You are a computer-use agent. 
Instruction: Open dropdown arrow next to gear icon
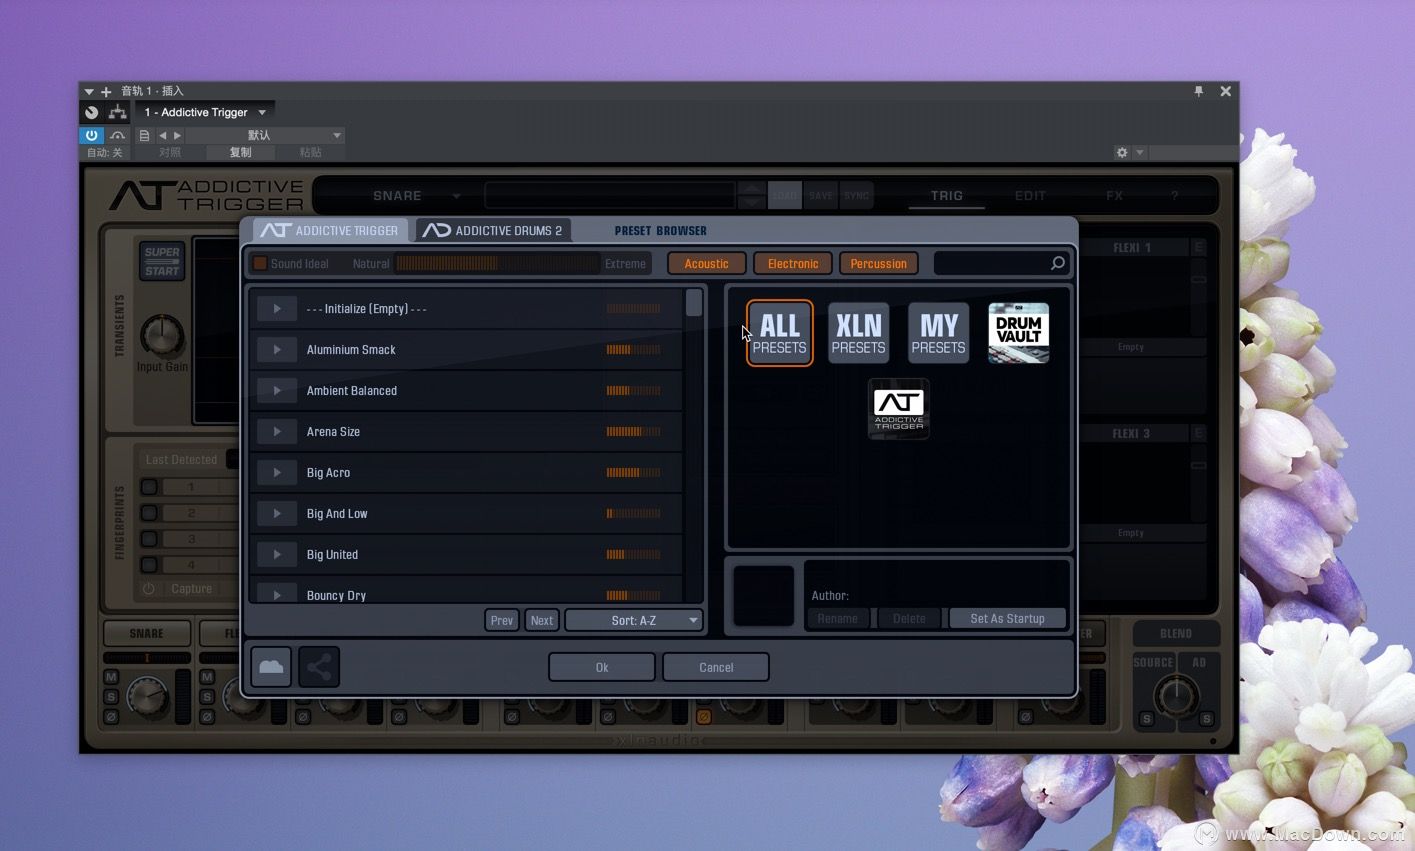[x=1139, y=152]
